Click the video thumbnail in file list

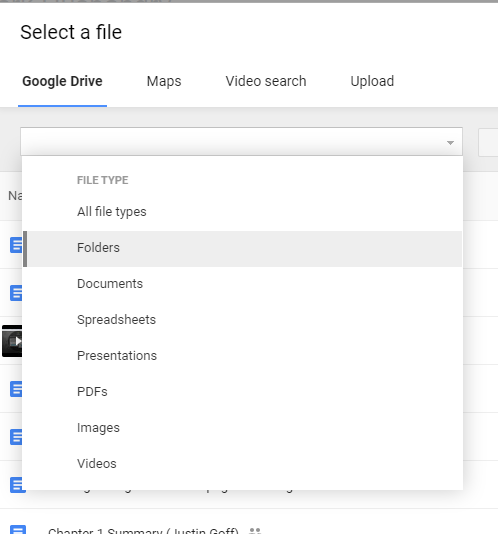coord(12,341)
